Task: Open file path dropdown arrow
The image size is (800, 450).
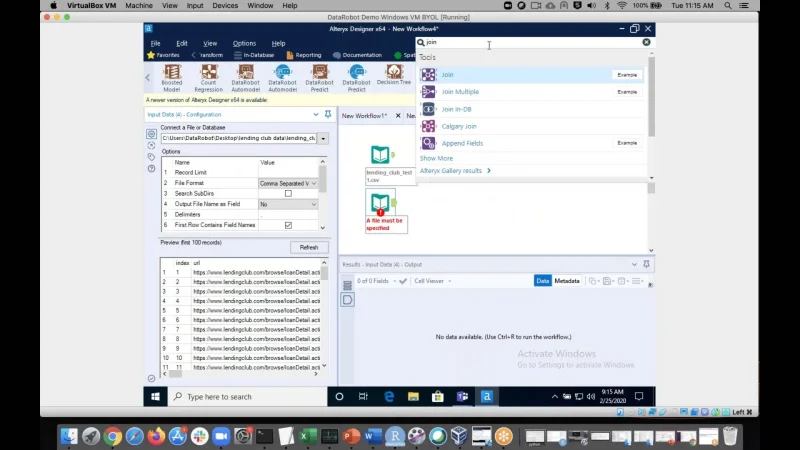Action: click(323, 138)
